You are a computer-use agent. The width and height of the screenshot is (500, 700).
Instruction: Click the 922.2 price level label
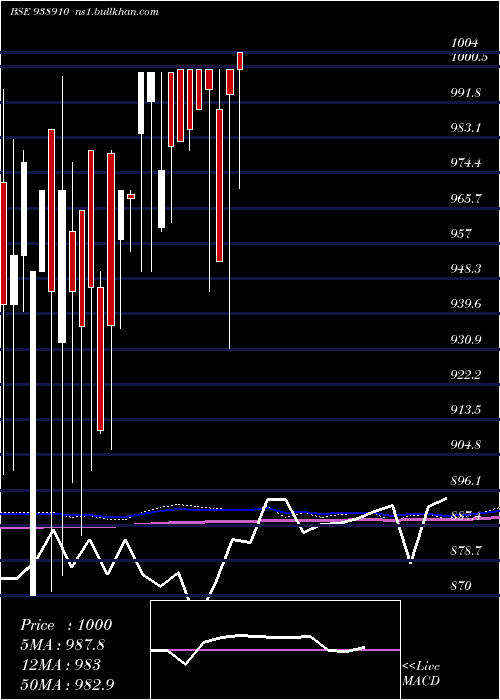tap(466, 375)
